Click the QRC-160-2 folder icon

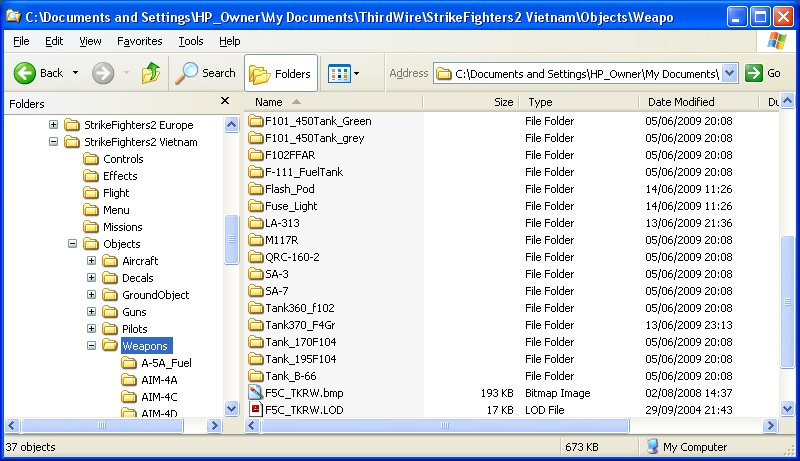[x=256, y=257]
